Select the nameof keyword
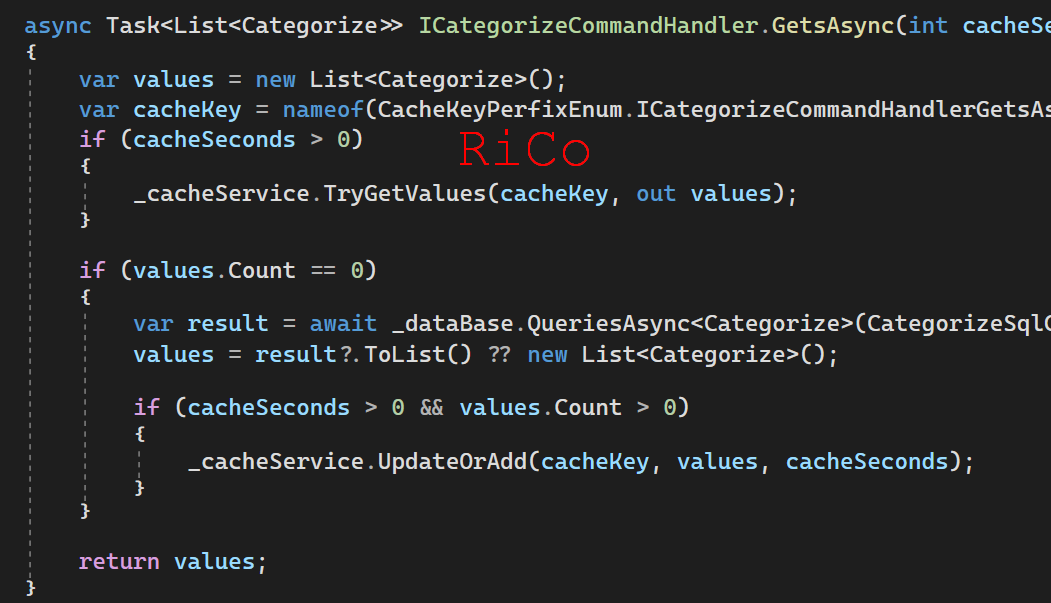The image size is (1051, 603). point(322,109)
